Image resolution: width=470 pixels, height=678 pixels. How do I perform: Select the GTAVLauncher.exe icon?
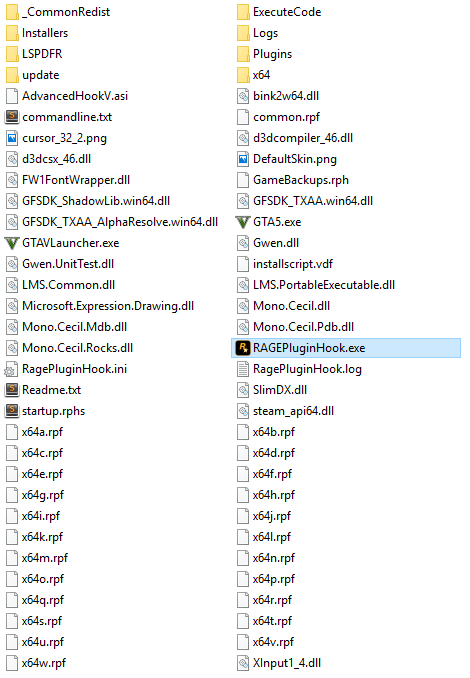(12, 243)
